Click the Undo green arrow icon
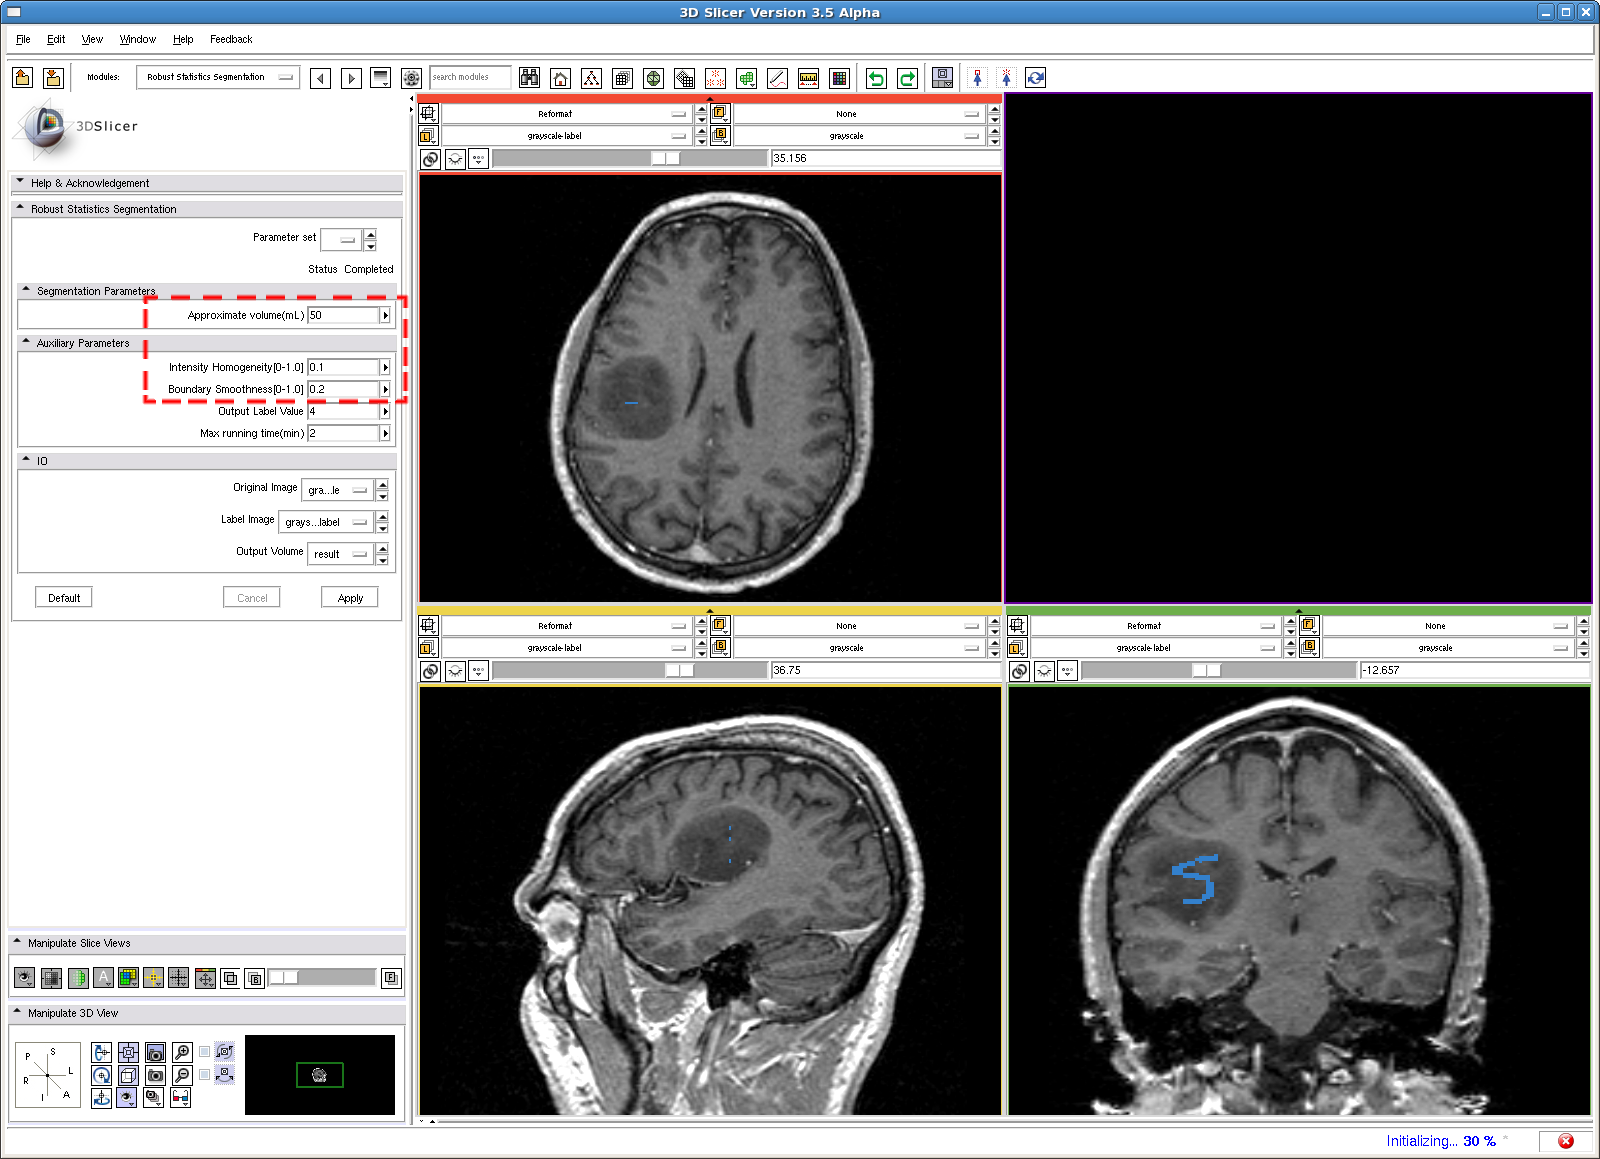Screen dimensions: 1600x1159 click(x=876, y=78)
